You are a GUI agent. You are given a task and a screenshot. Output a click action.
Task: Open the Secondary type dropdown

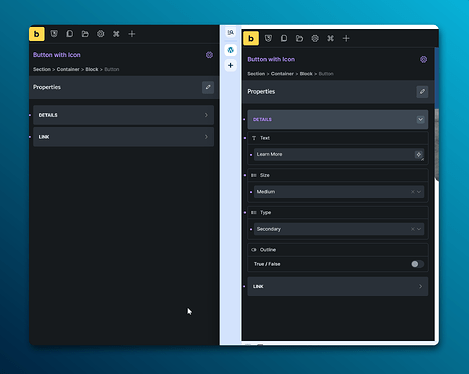(339, 229)
